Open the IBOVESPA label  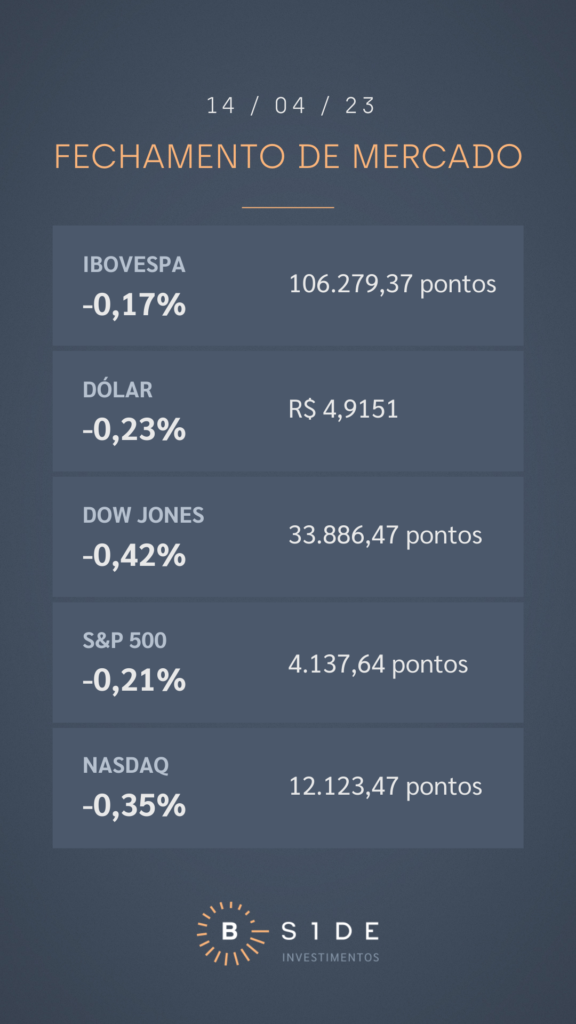134,265
